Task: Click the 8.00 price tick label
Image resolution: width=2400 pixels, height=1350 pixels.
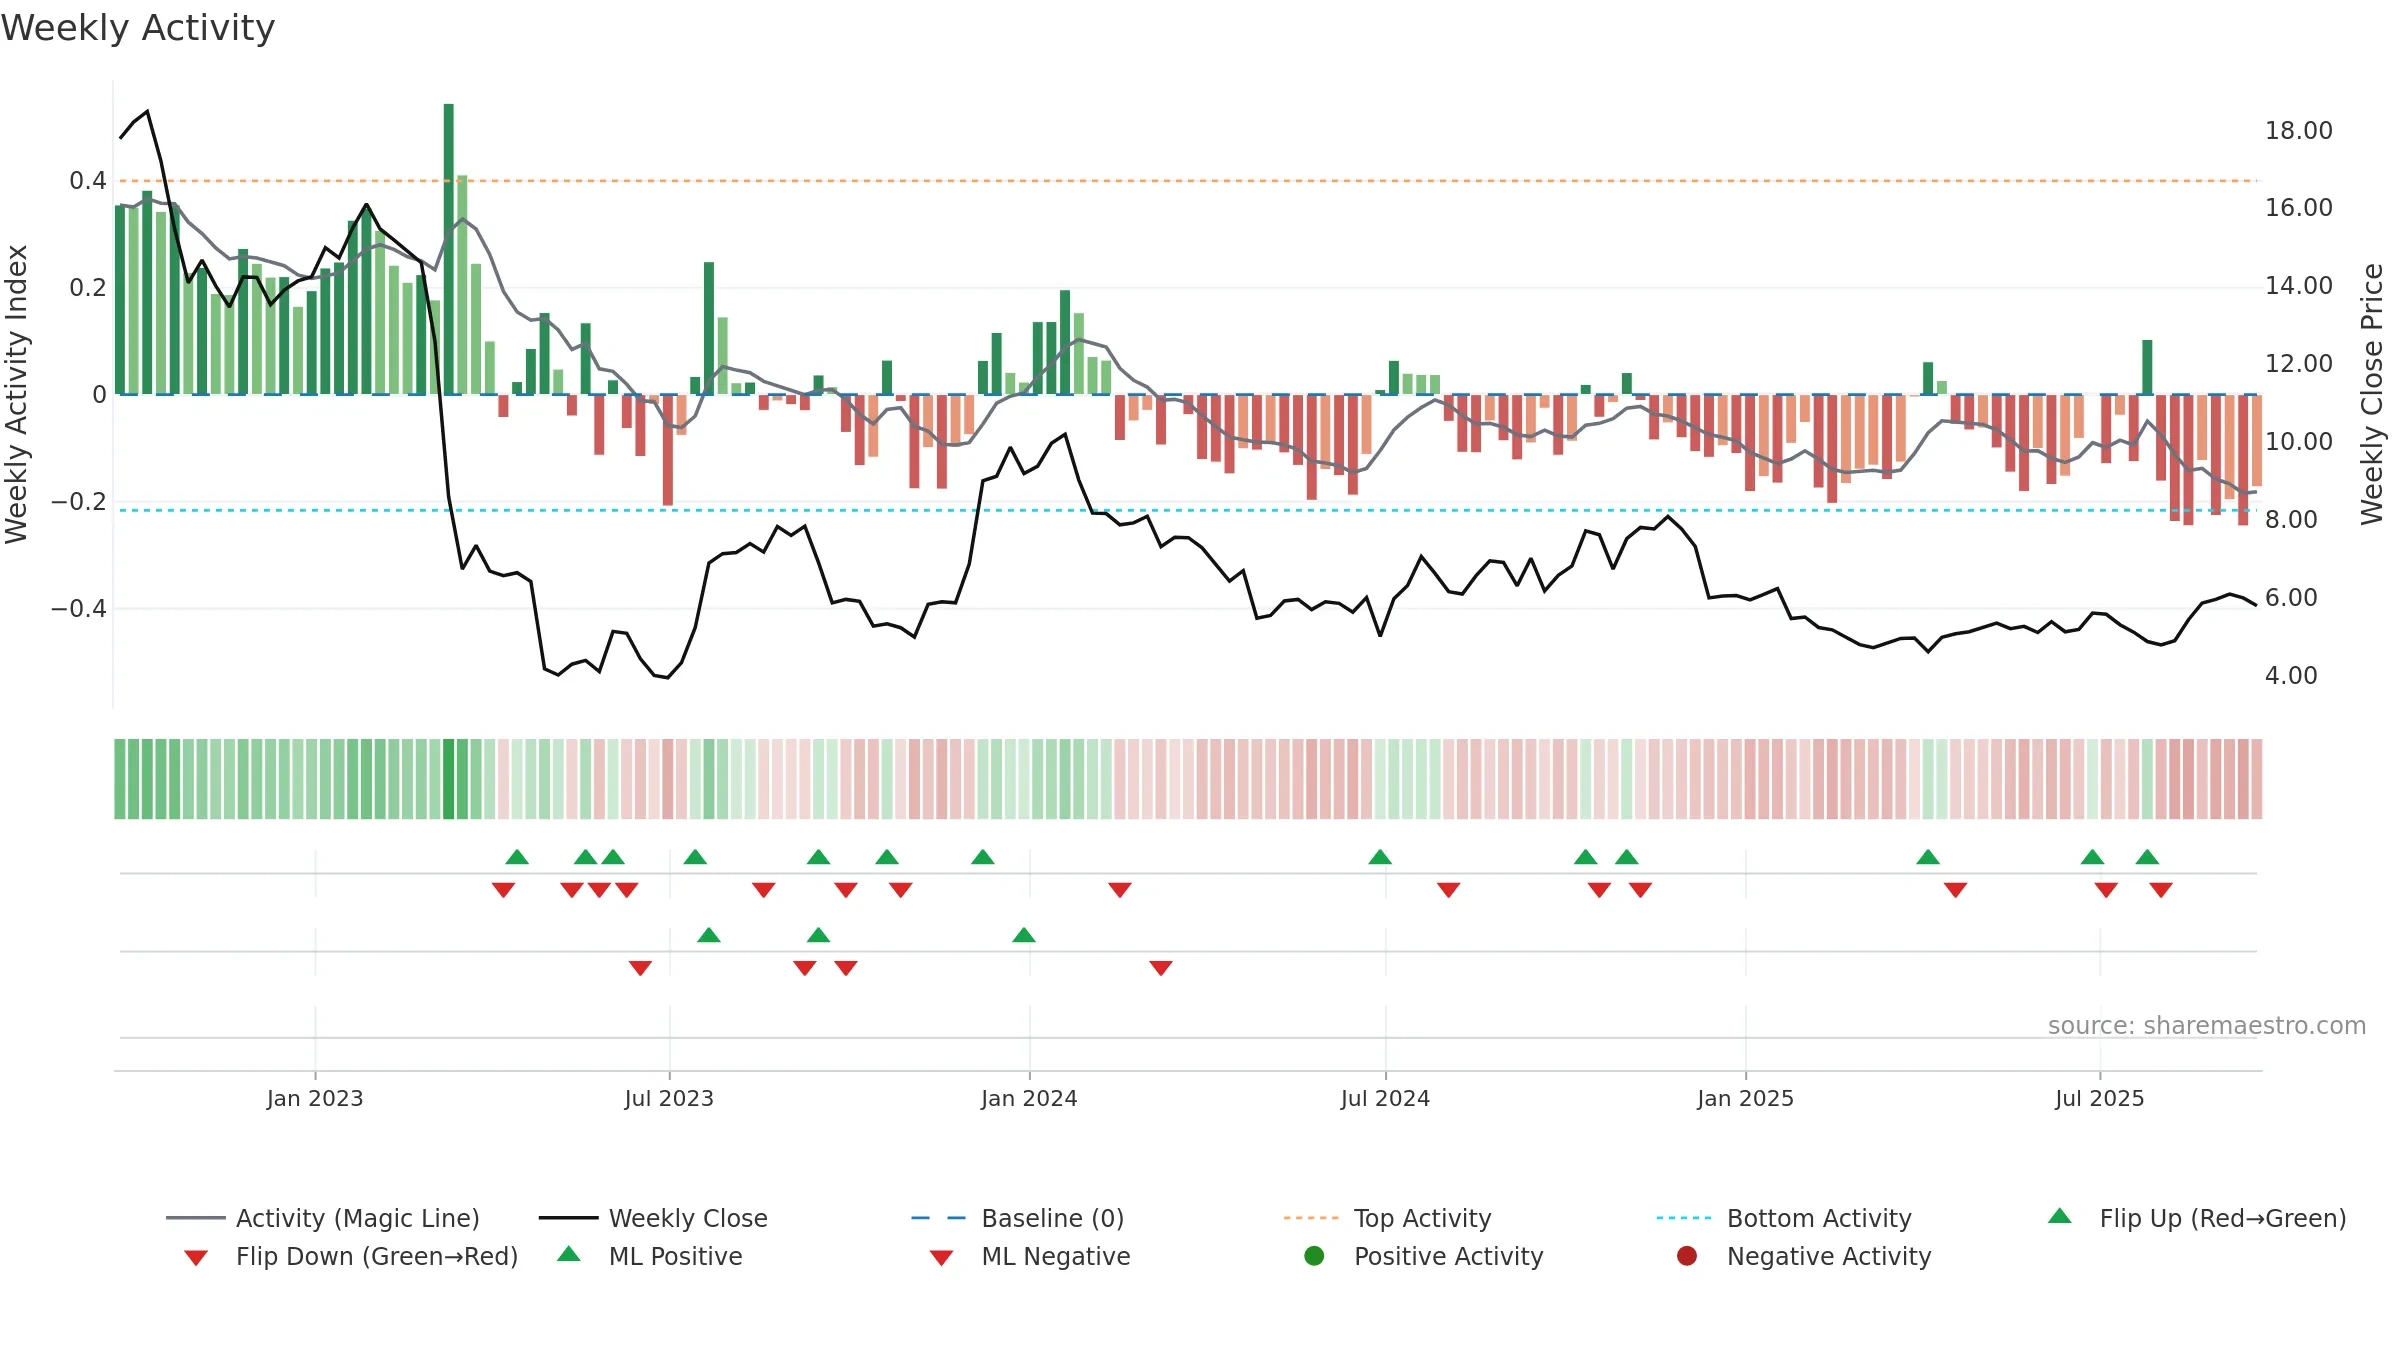Action: click(x=2291, y=519)
